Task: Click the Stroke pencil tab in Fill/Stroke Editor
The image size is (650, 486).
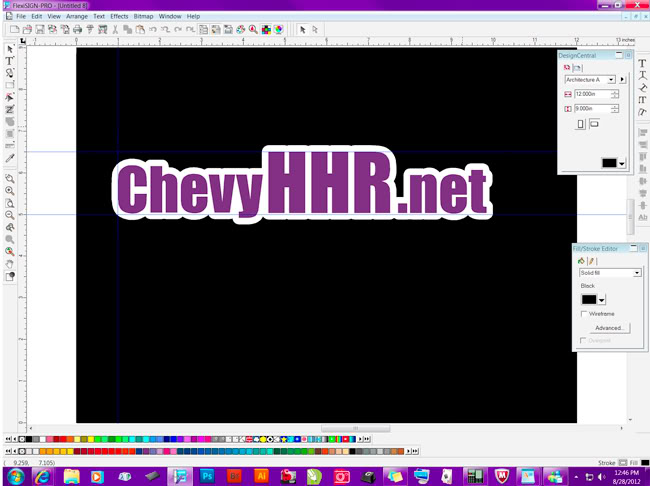Action: [592, 261]
